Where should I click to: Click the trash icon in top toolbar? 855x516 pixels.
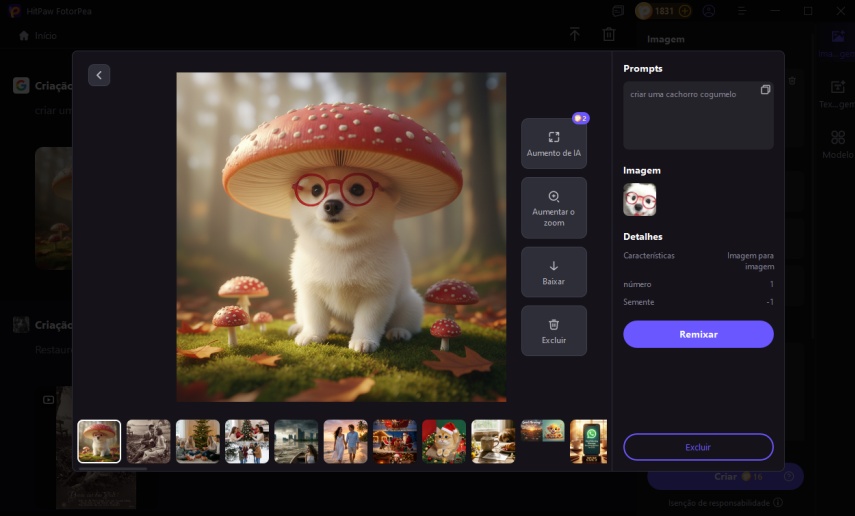pyautogui.click(x=608, y=35)
